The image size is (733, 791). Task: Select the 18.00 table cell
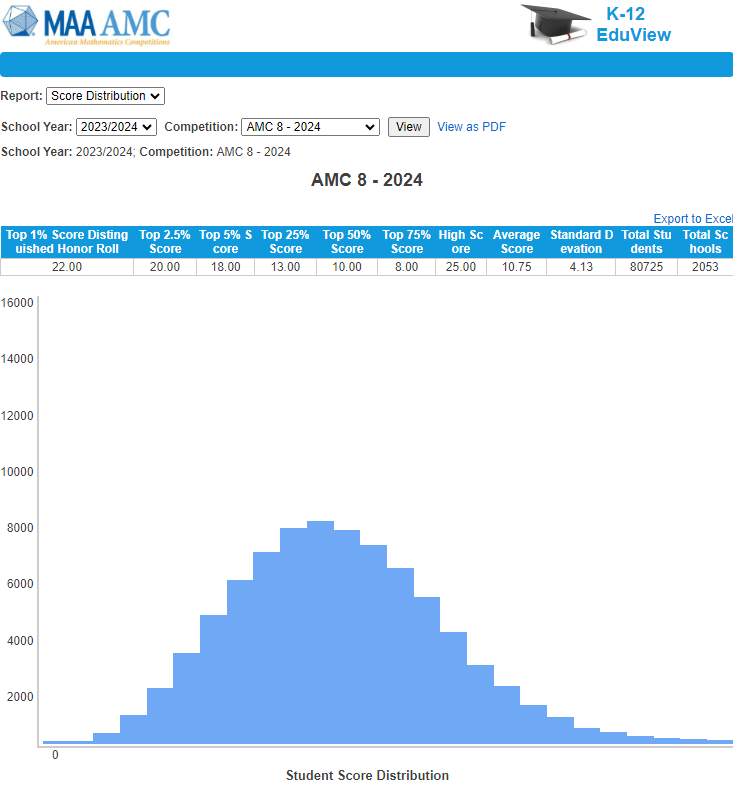[225, 267]
